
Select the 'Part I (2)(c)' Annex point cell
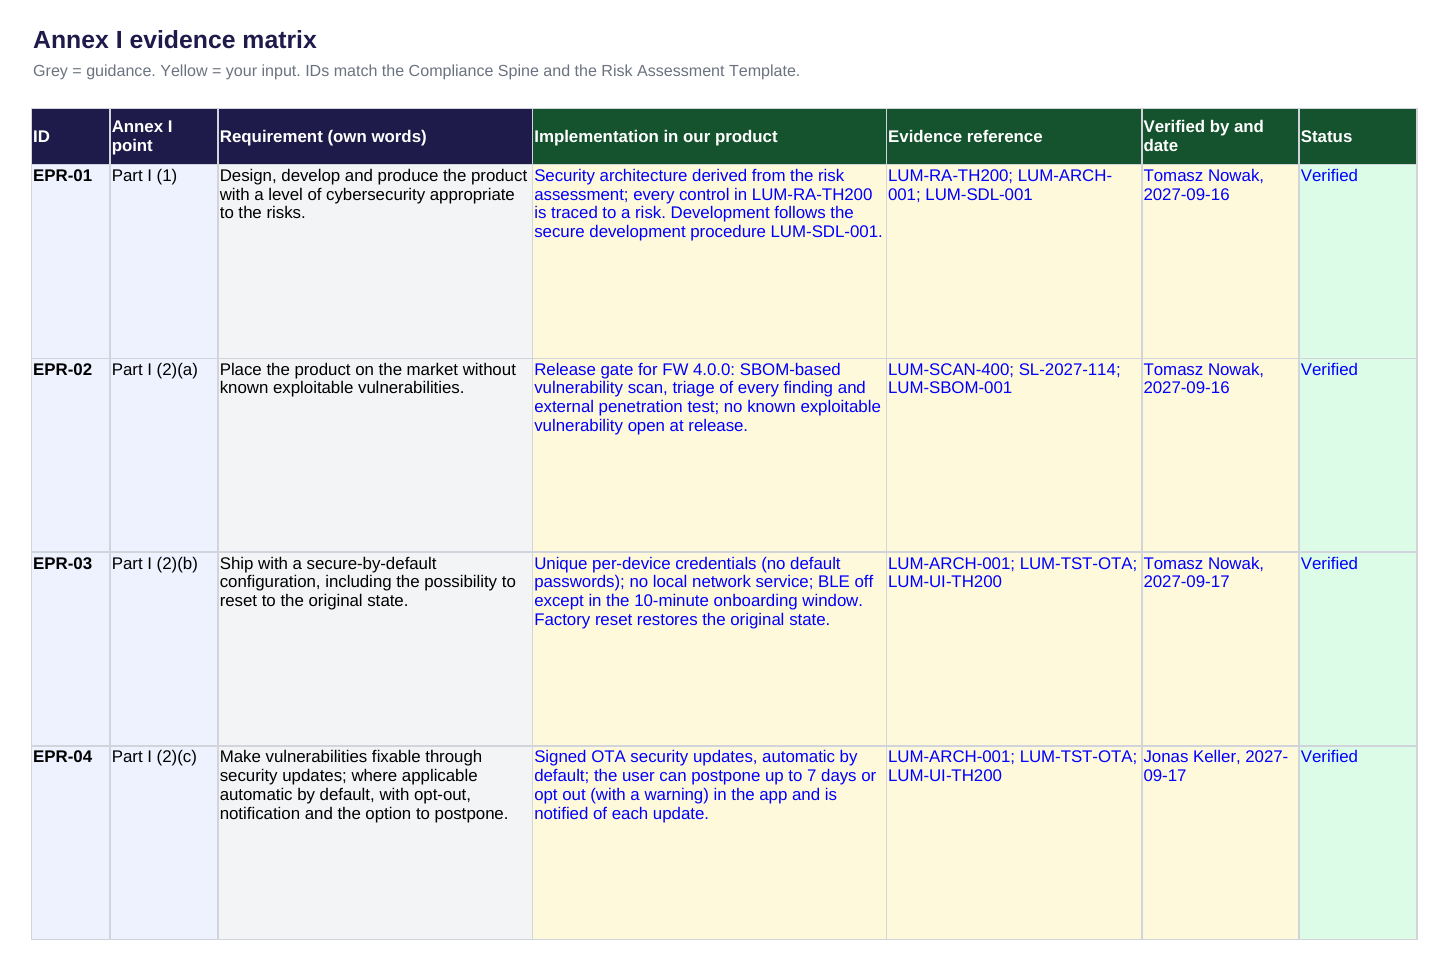pos(164,843)
